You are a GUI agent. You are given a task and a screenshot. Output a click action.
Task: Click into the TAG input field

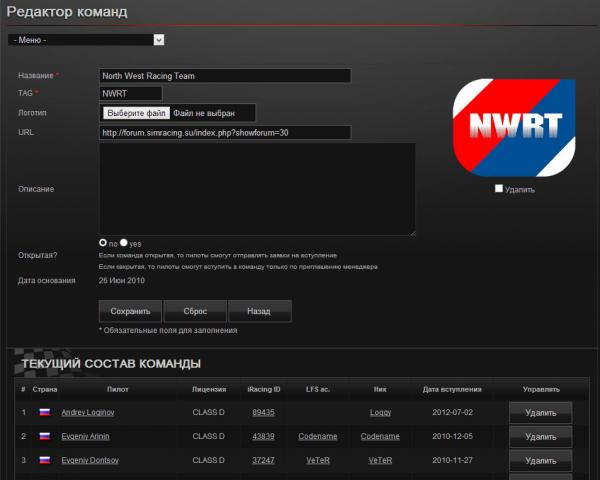click(x=130, y=94)
